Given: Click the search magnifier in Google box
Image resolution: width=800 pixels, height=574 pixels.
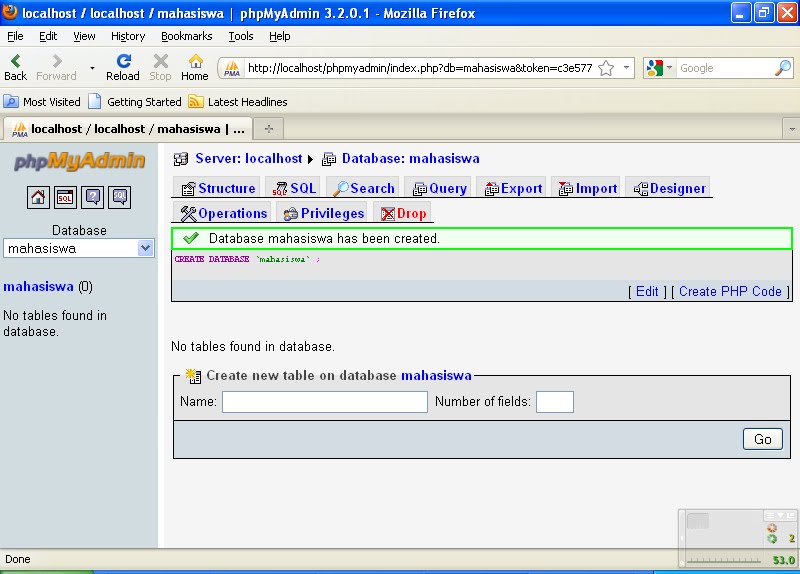Looking at the screenshot, I should (783, 68).
